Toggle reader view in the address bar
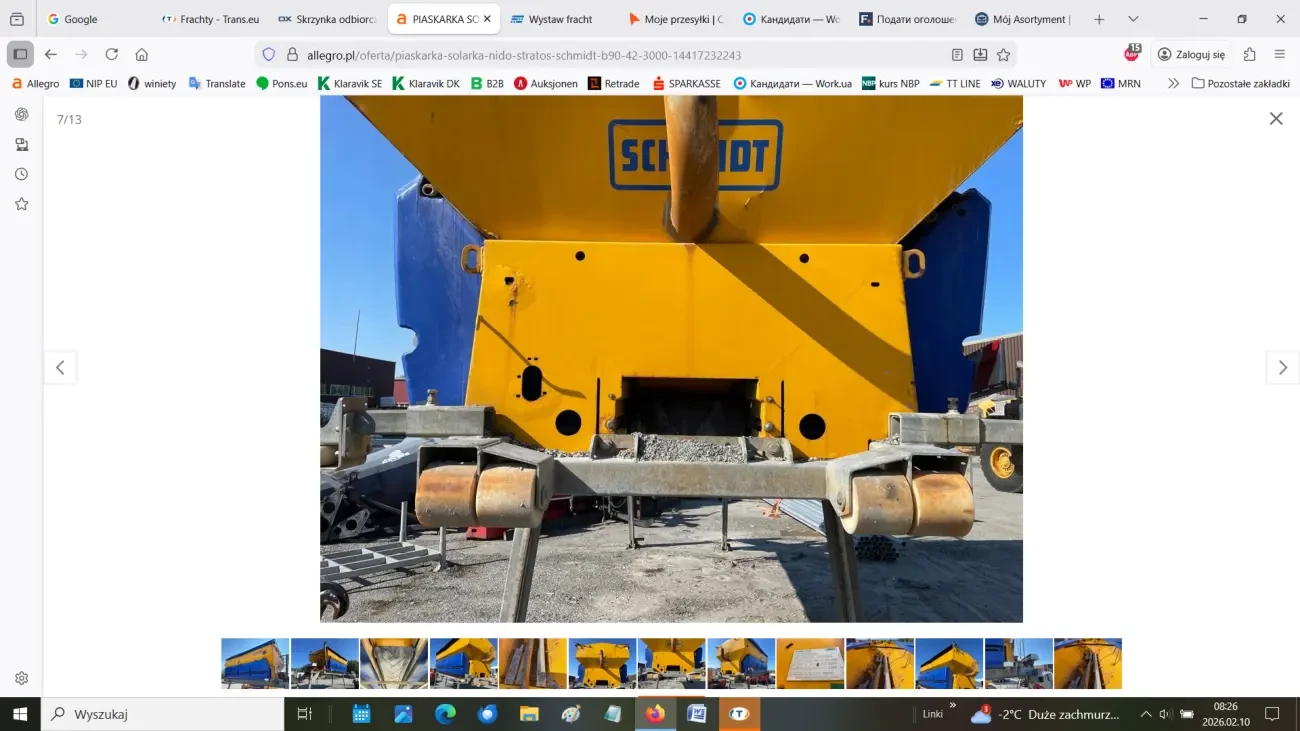 (957, 55)
